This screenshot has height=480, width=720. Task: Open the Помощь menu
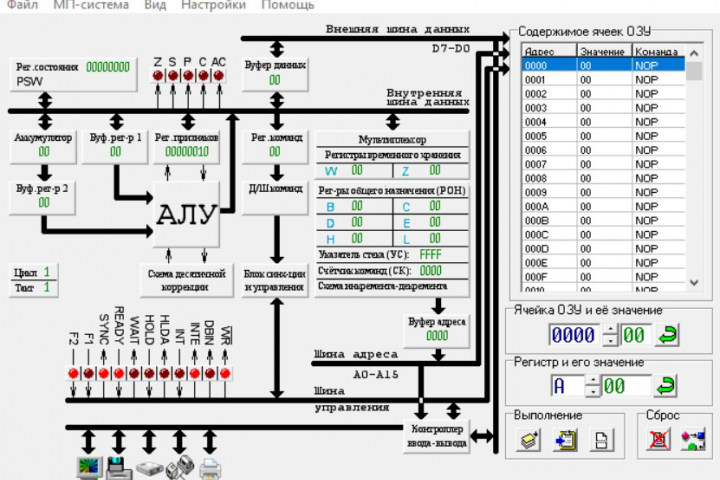coord(288,5)
